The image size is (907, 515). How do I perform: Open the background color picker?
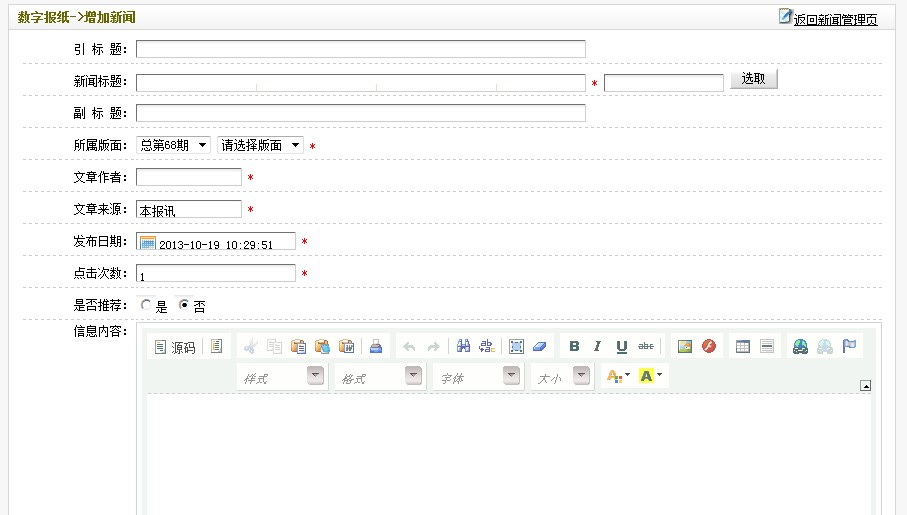650,376
